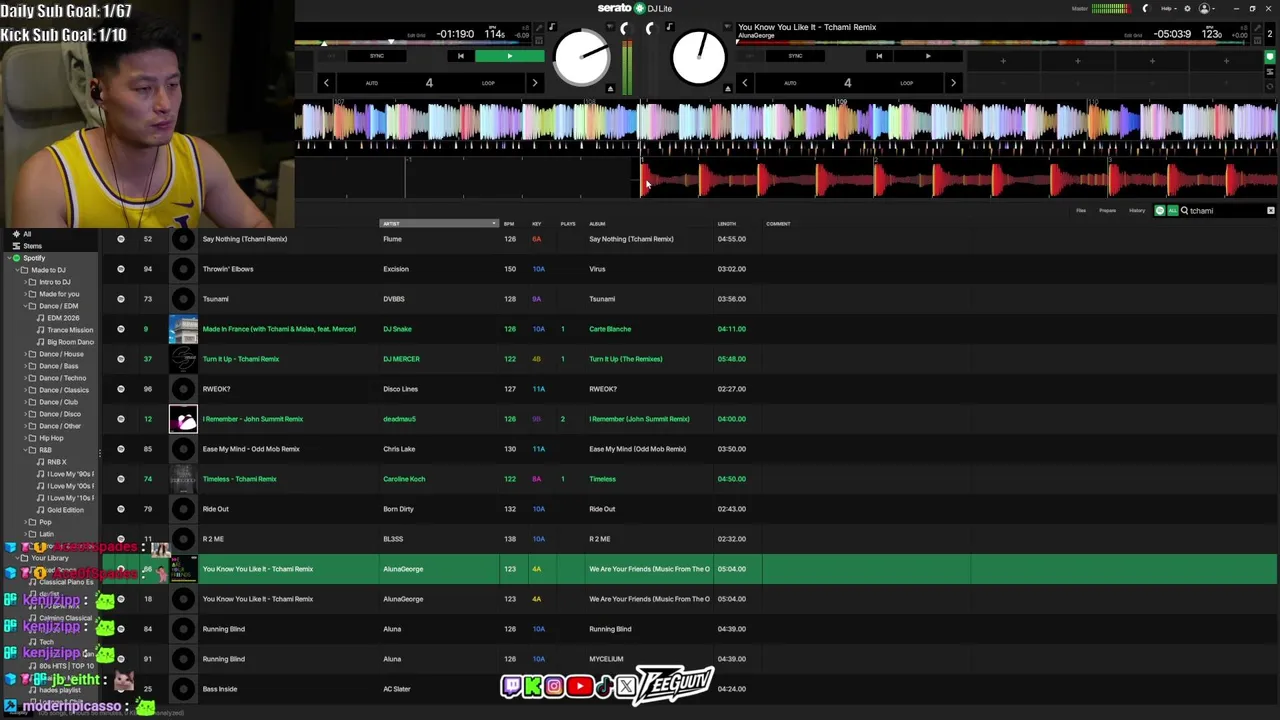Image resolution: width=1280 pixels, height=720 pixels.
Task: Click the right deck cue/previous button
Action: pos(879,56)
